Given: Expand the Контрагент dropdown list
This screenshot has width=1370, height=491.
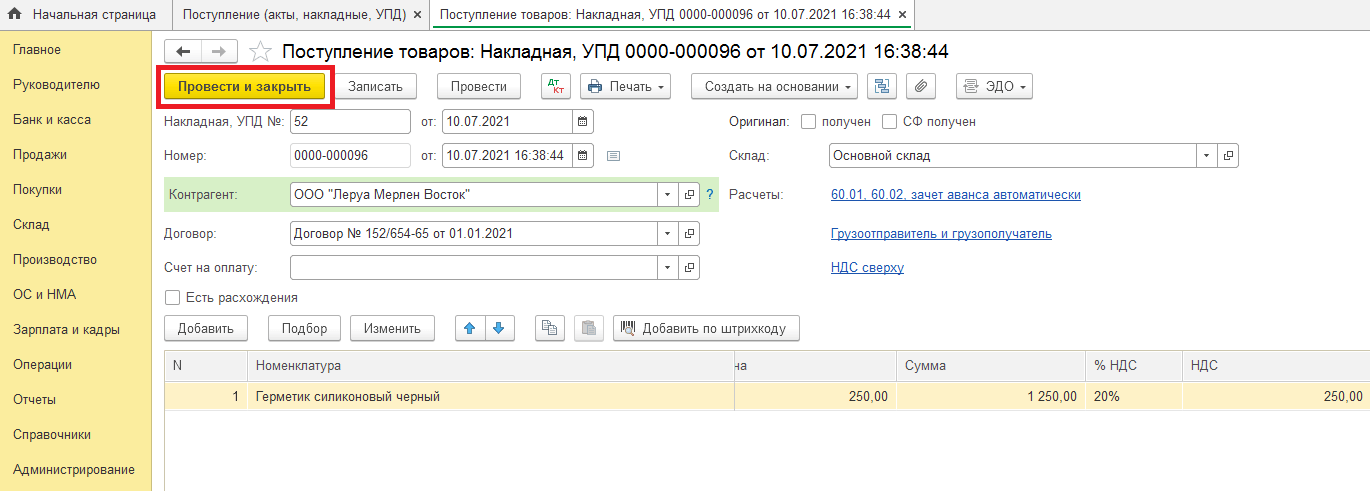Looking at the screenshot, I should [x=667, y=195].
